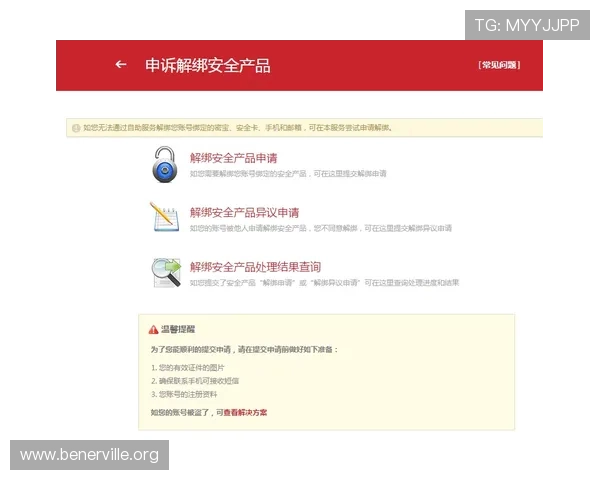Viewport: 600px width, 480px height.
Task: Click the description under 解绑安全产品异议申请
Action: 321,229
